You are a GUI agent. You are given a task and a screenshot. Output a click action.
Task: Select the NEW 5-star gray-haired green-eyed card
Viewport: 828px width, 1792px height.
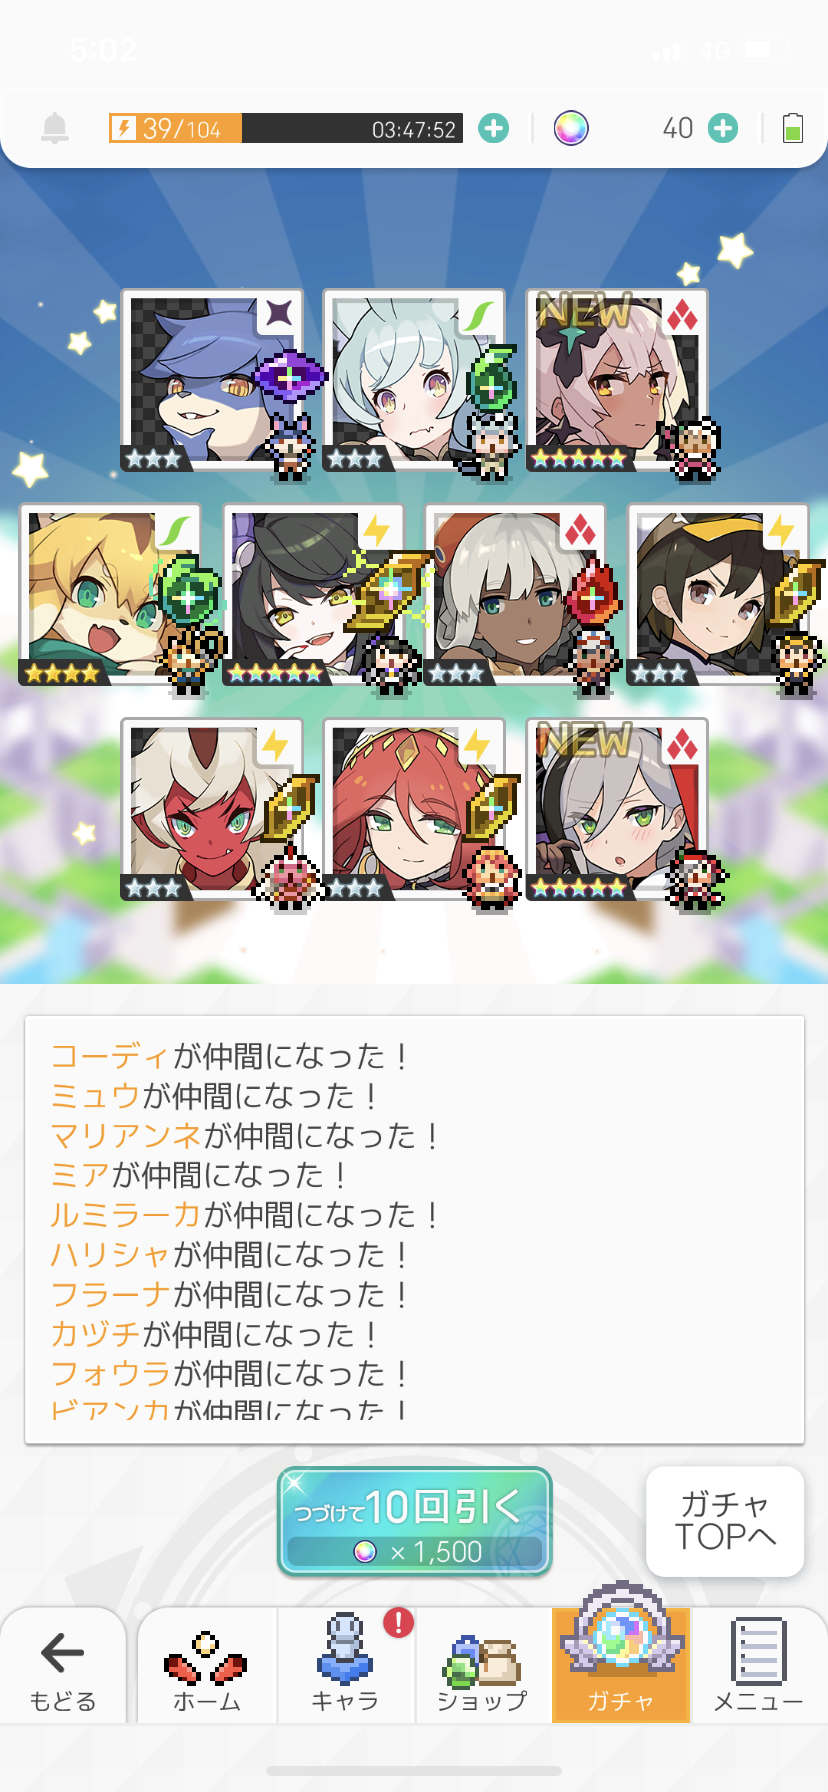(617, 809)
